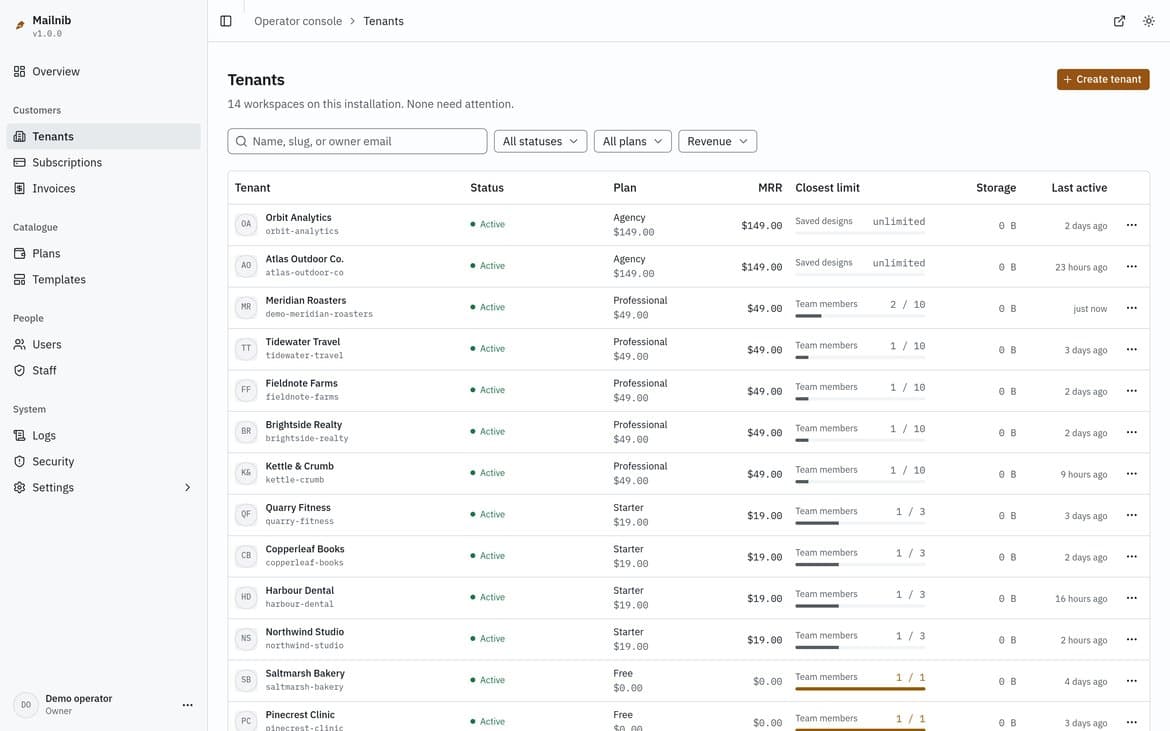The width and height of the screenshot is (1170, 731).
Task: Click '23 hours ago' last active value
Action: [x=1080, y=267]
